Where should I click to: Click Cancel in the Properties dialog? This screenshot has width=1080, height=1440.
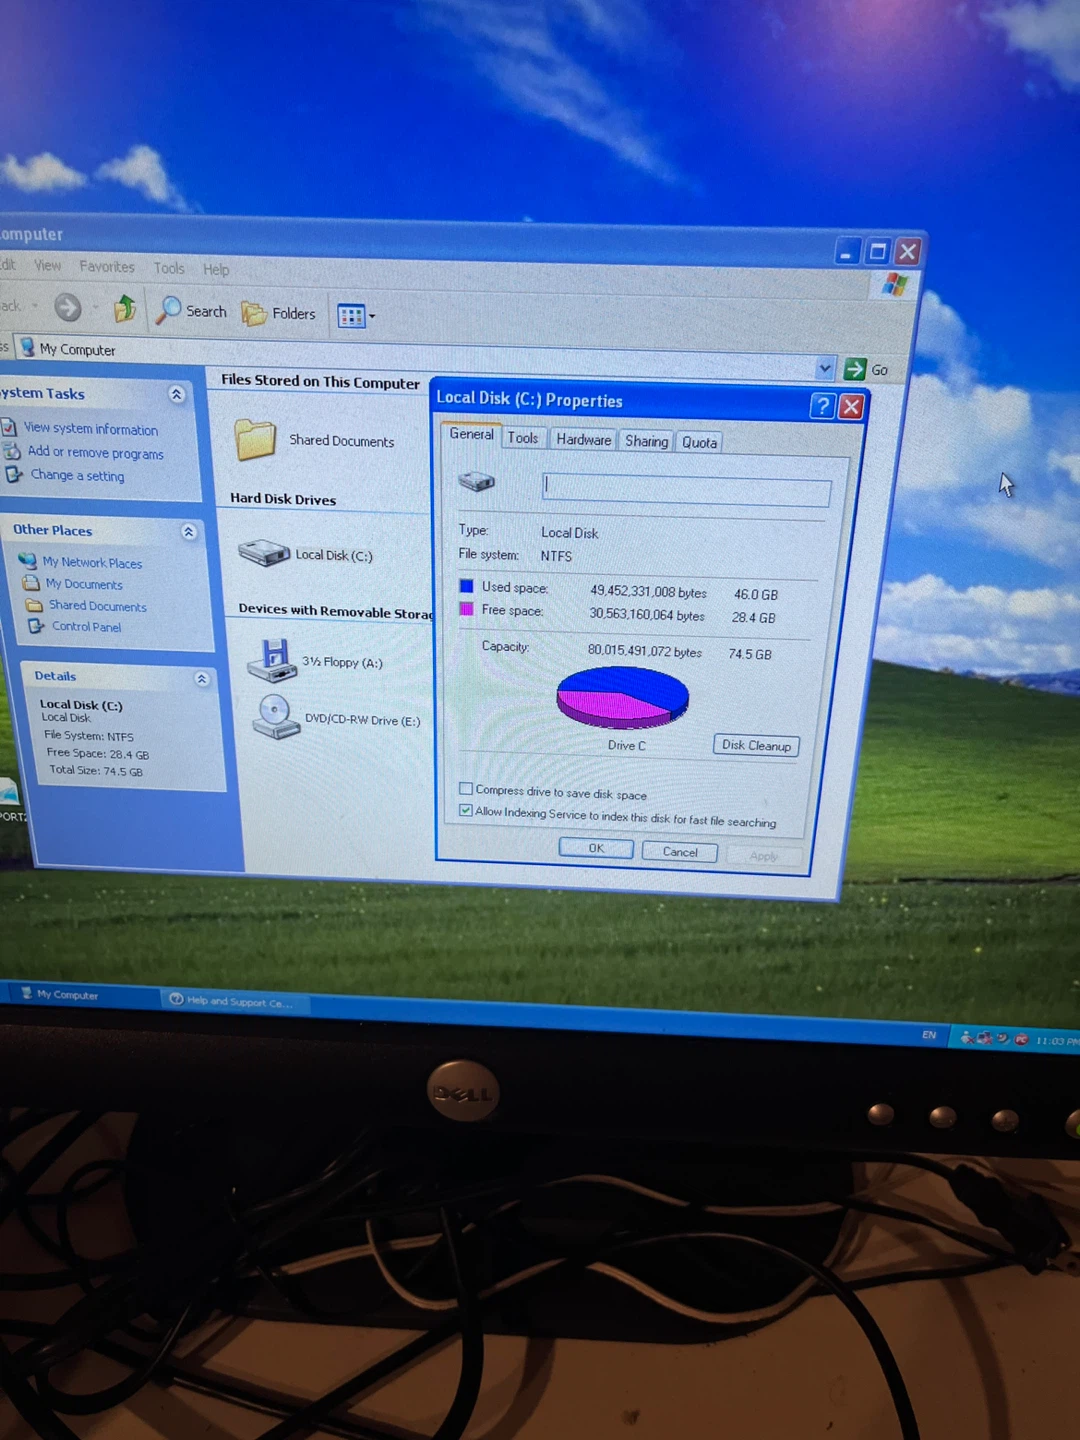click(x=680, y=852)
